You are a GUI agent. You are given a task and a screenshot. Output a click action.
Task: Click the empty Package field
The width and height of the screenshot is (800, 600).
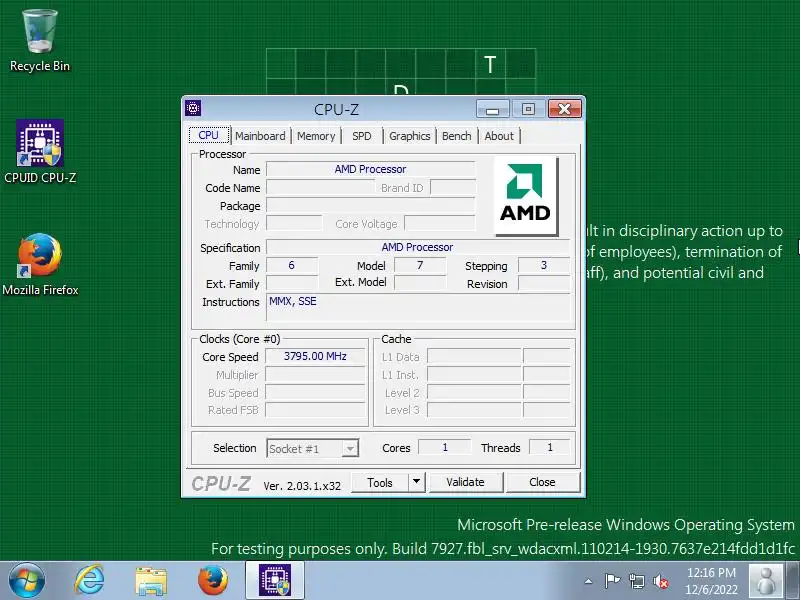pyautogui.click(x=371, y=205)
